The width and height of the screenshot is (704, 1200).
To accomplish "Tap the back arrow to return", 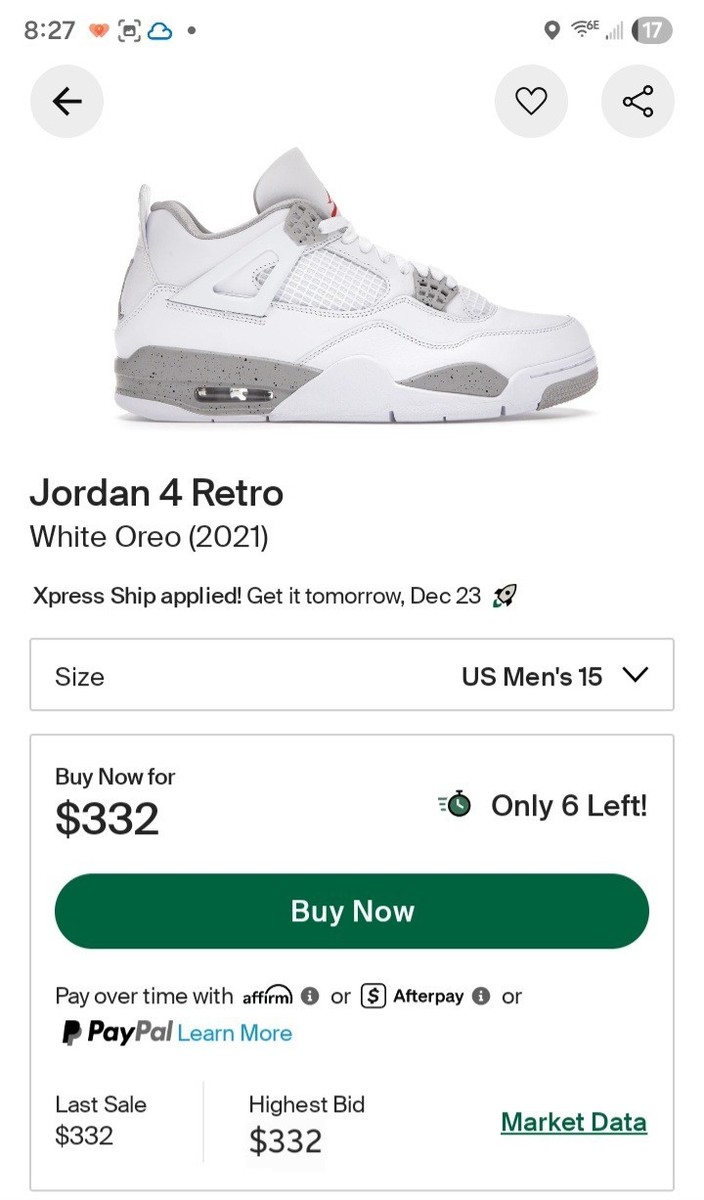I will (66, 101).
